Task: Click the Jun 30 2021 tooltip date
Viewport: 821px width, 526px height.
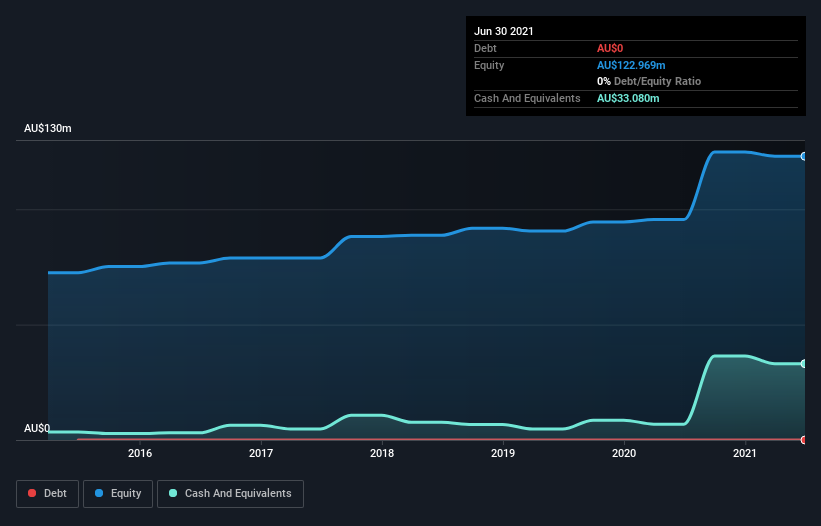Action: [x=504, y=31]
